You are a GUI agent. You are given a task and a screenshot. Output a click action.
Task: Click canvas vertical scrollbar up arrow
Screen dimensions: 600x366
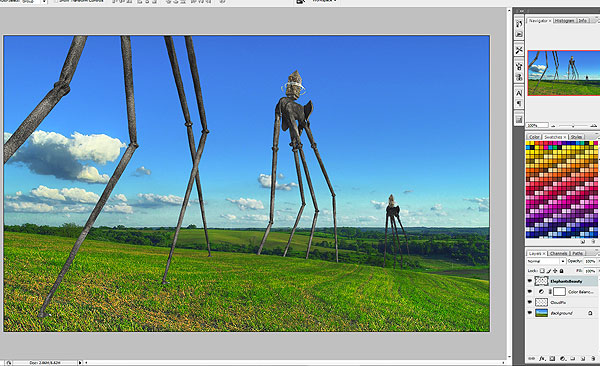509,11
